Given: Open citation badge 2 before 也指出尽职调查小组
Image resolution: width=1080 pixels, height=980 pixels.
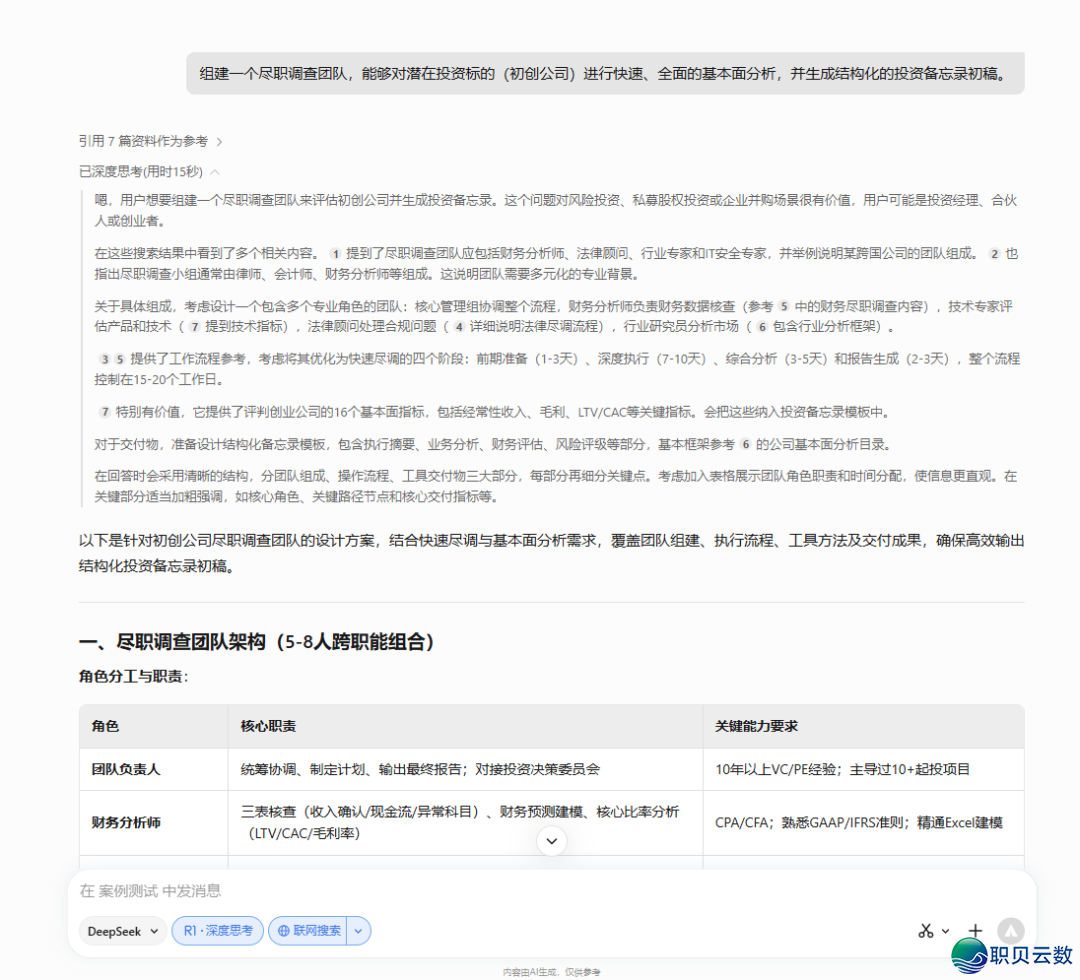Looking at the screenshot, I should (x=994, y=254).
